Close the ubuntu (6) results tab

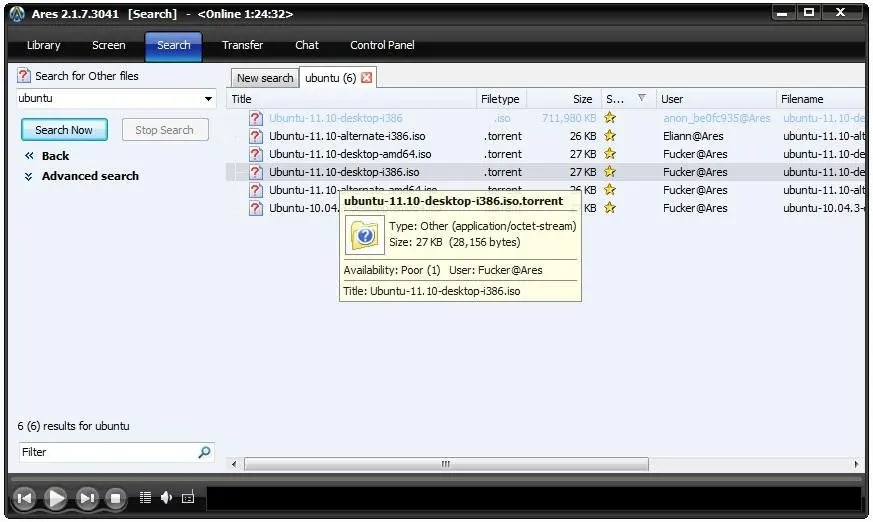(x=366, y=77)
